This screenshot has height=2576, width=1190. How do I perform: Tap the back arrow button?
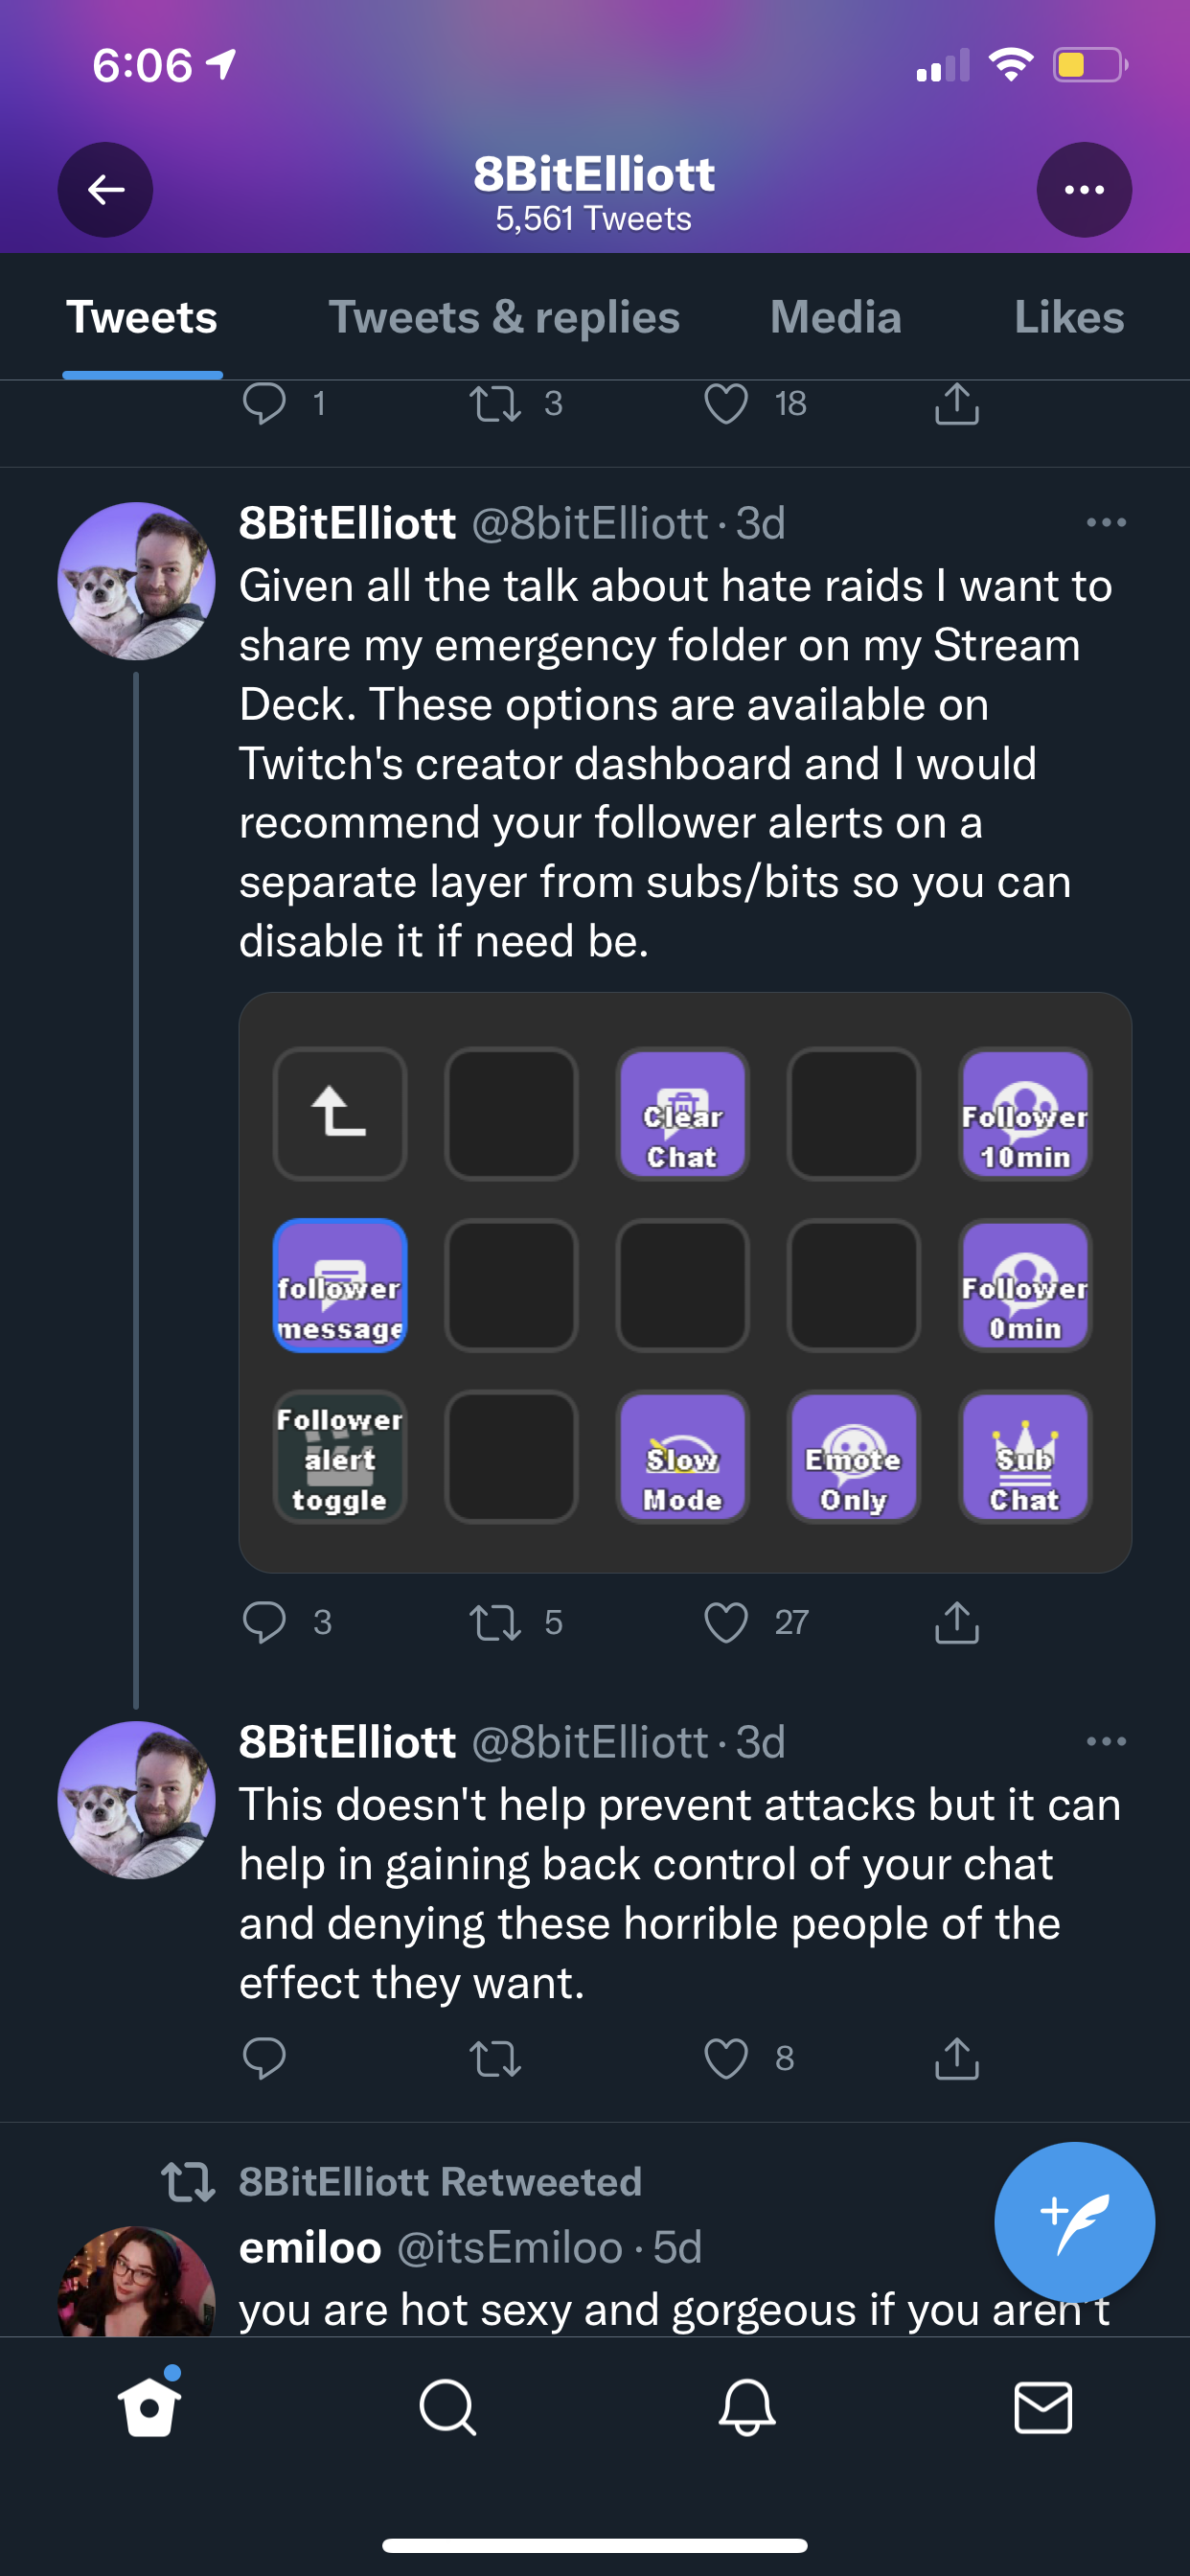[x=105, y=190]
